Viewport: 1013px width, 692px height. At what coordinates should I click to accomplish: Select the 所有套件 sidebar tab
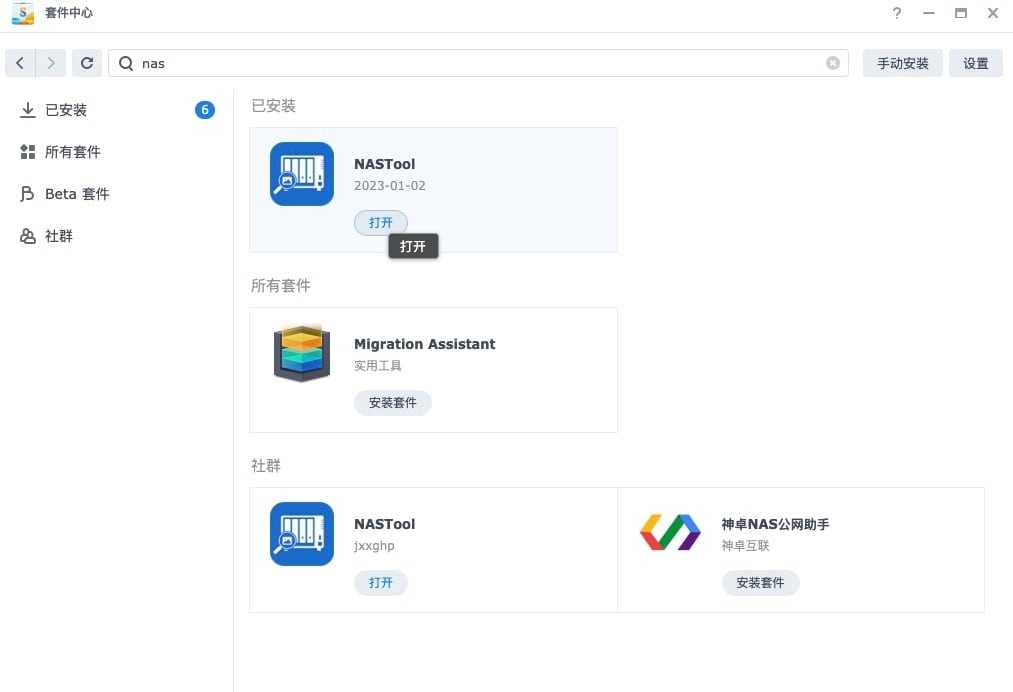pyautogui.click(x=117, y=152)
